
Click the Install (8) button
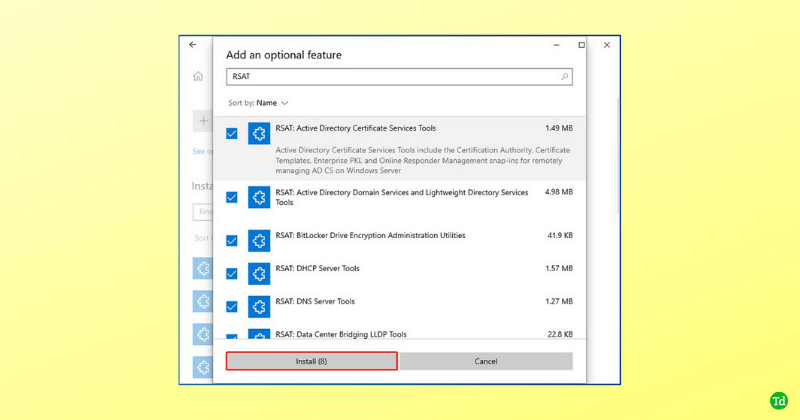click(311, 361)
